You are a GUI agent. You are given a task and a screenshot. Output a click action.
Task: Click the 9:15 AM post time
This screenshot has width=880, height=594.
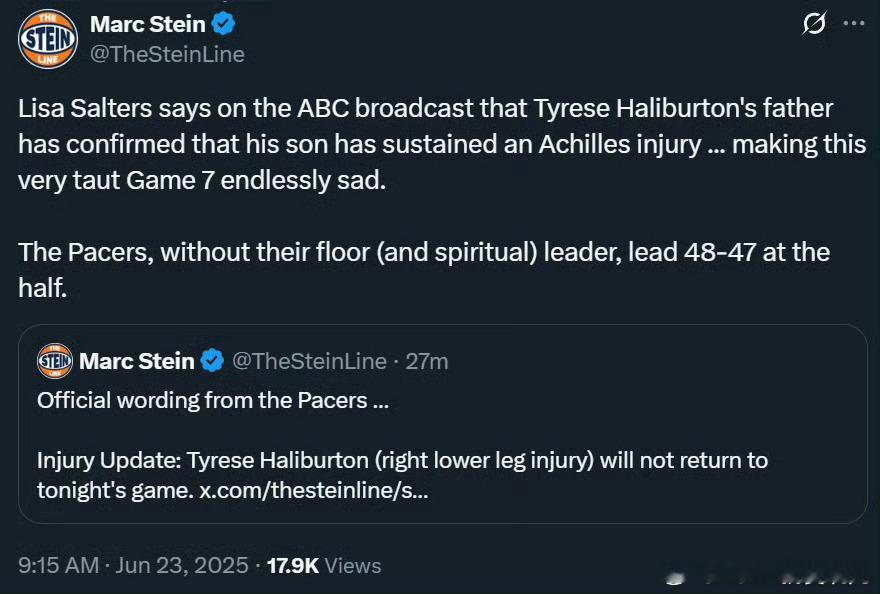click(x=58, y=565)
